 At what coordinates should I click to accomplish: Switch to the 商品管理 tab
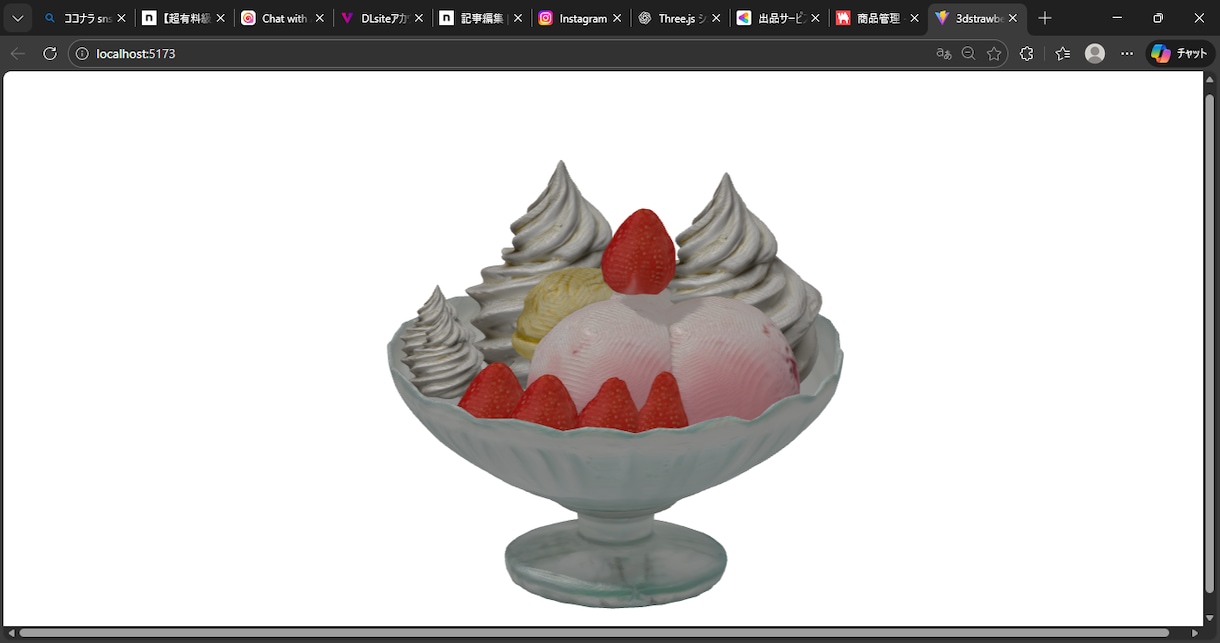[877, 18]
